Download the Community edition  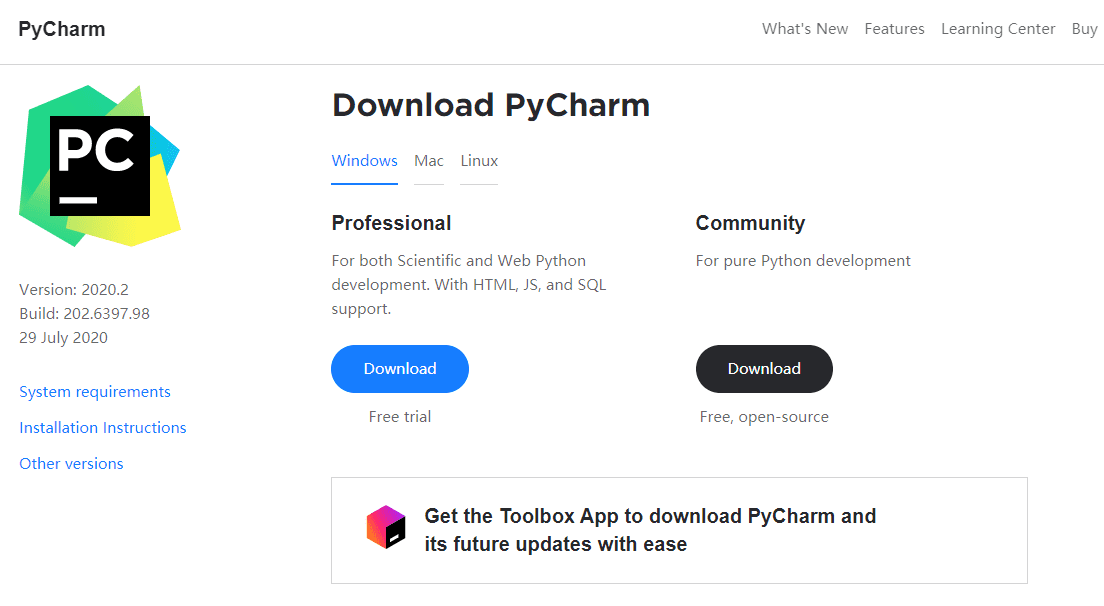point(764,369)
